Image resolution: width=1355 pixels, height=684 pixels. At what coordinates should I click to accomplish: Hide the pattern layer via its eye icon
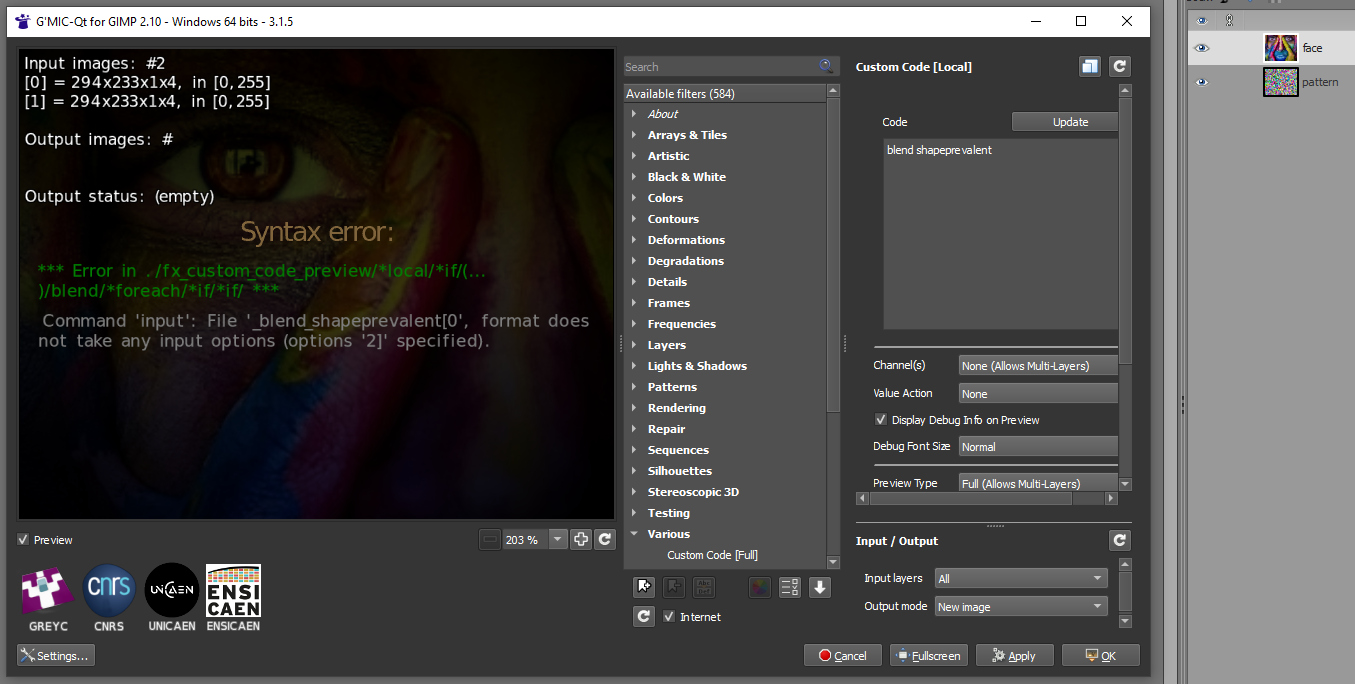click(1202, 82)
